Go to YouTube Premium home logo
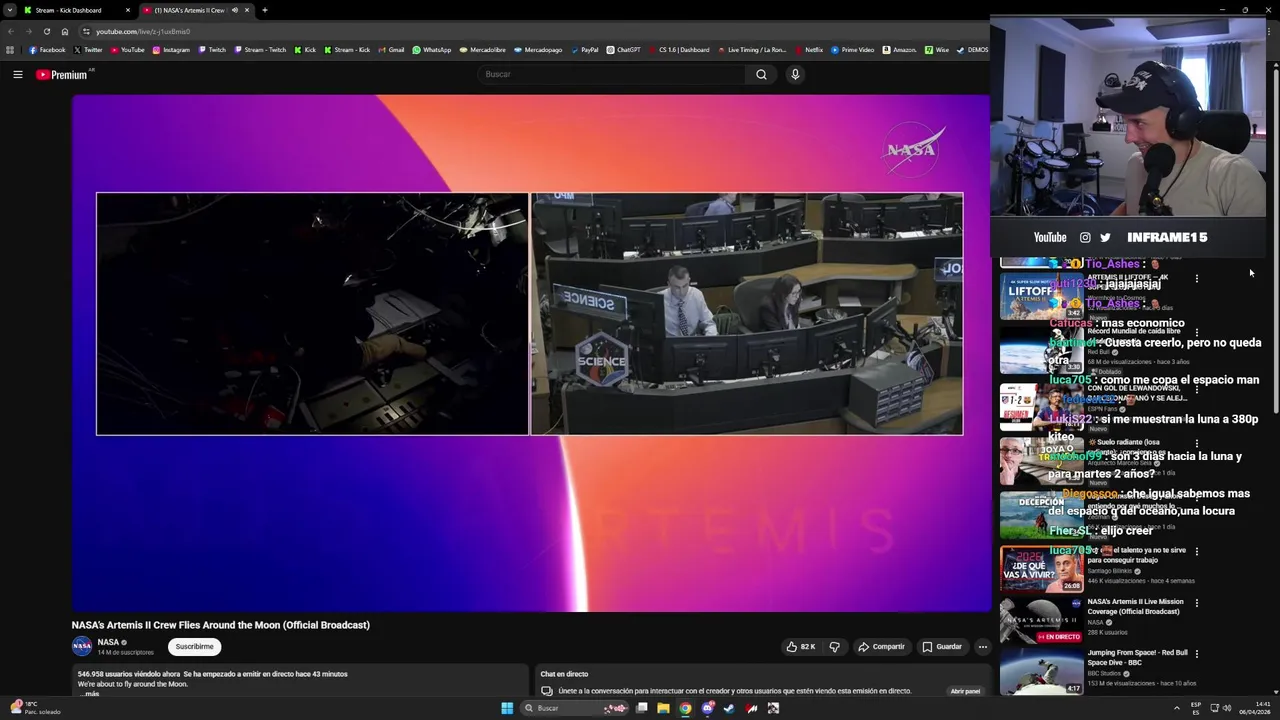This screenshot has height=720, width=1280. (x=64, y=75)
